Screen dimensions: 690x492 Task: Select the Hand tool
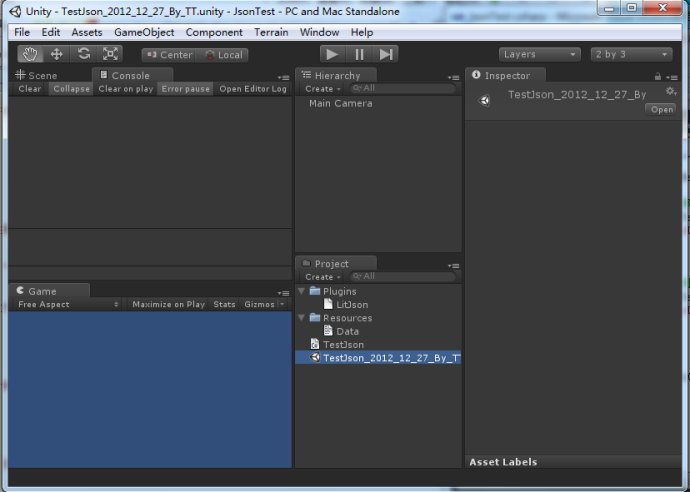(x=30, y=54)
